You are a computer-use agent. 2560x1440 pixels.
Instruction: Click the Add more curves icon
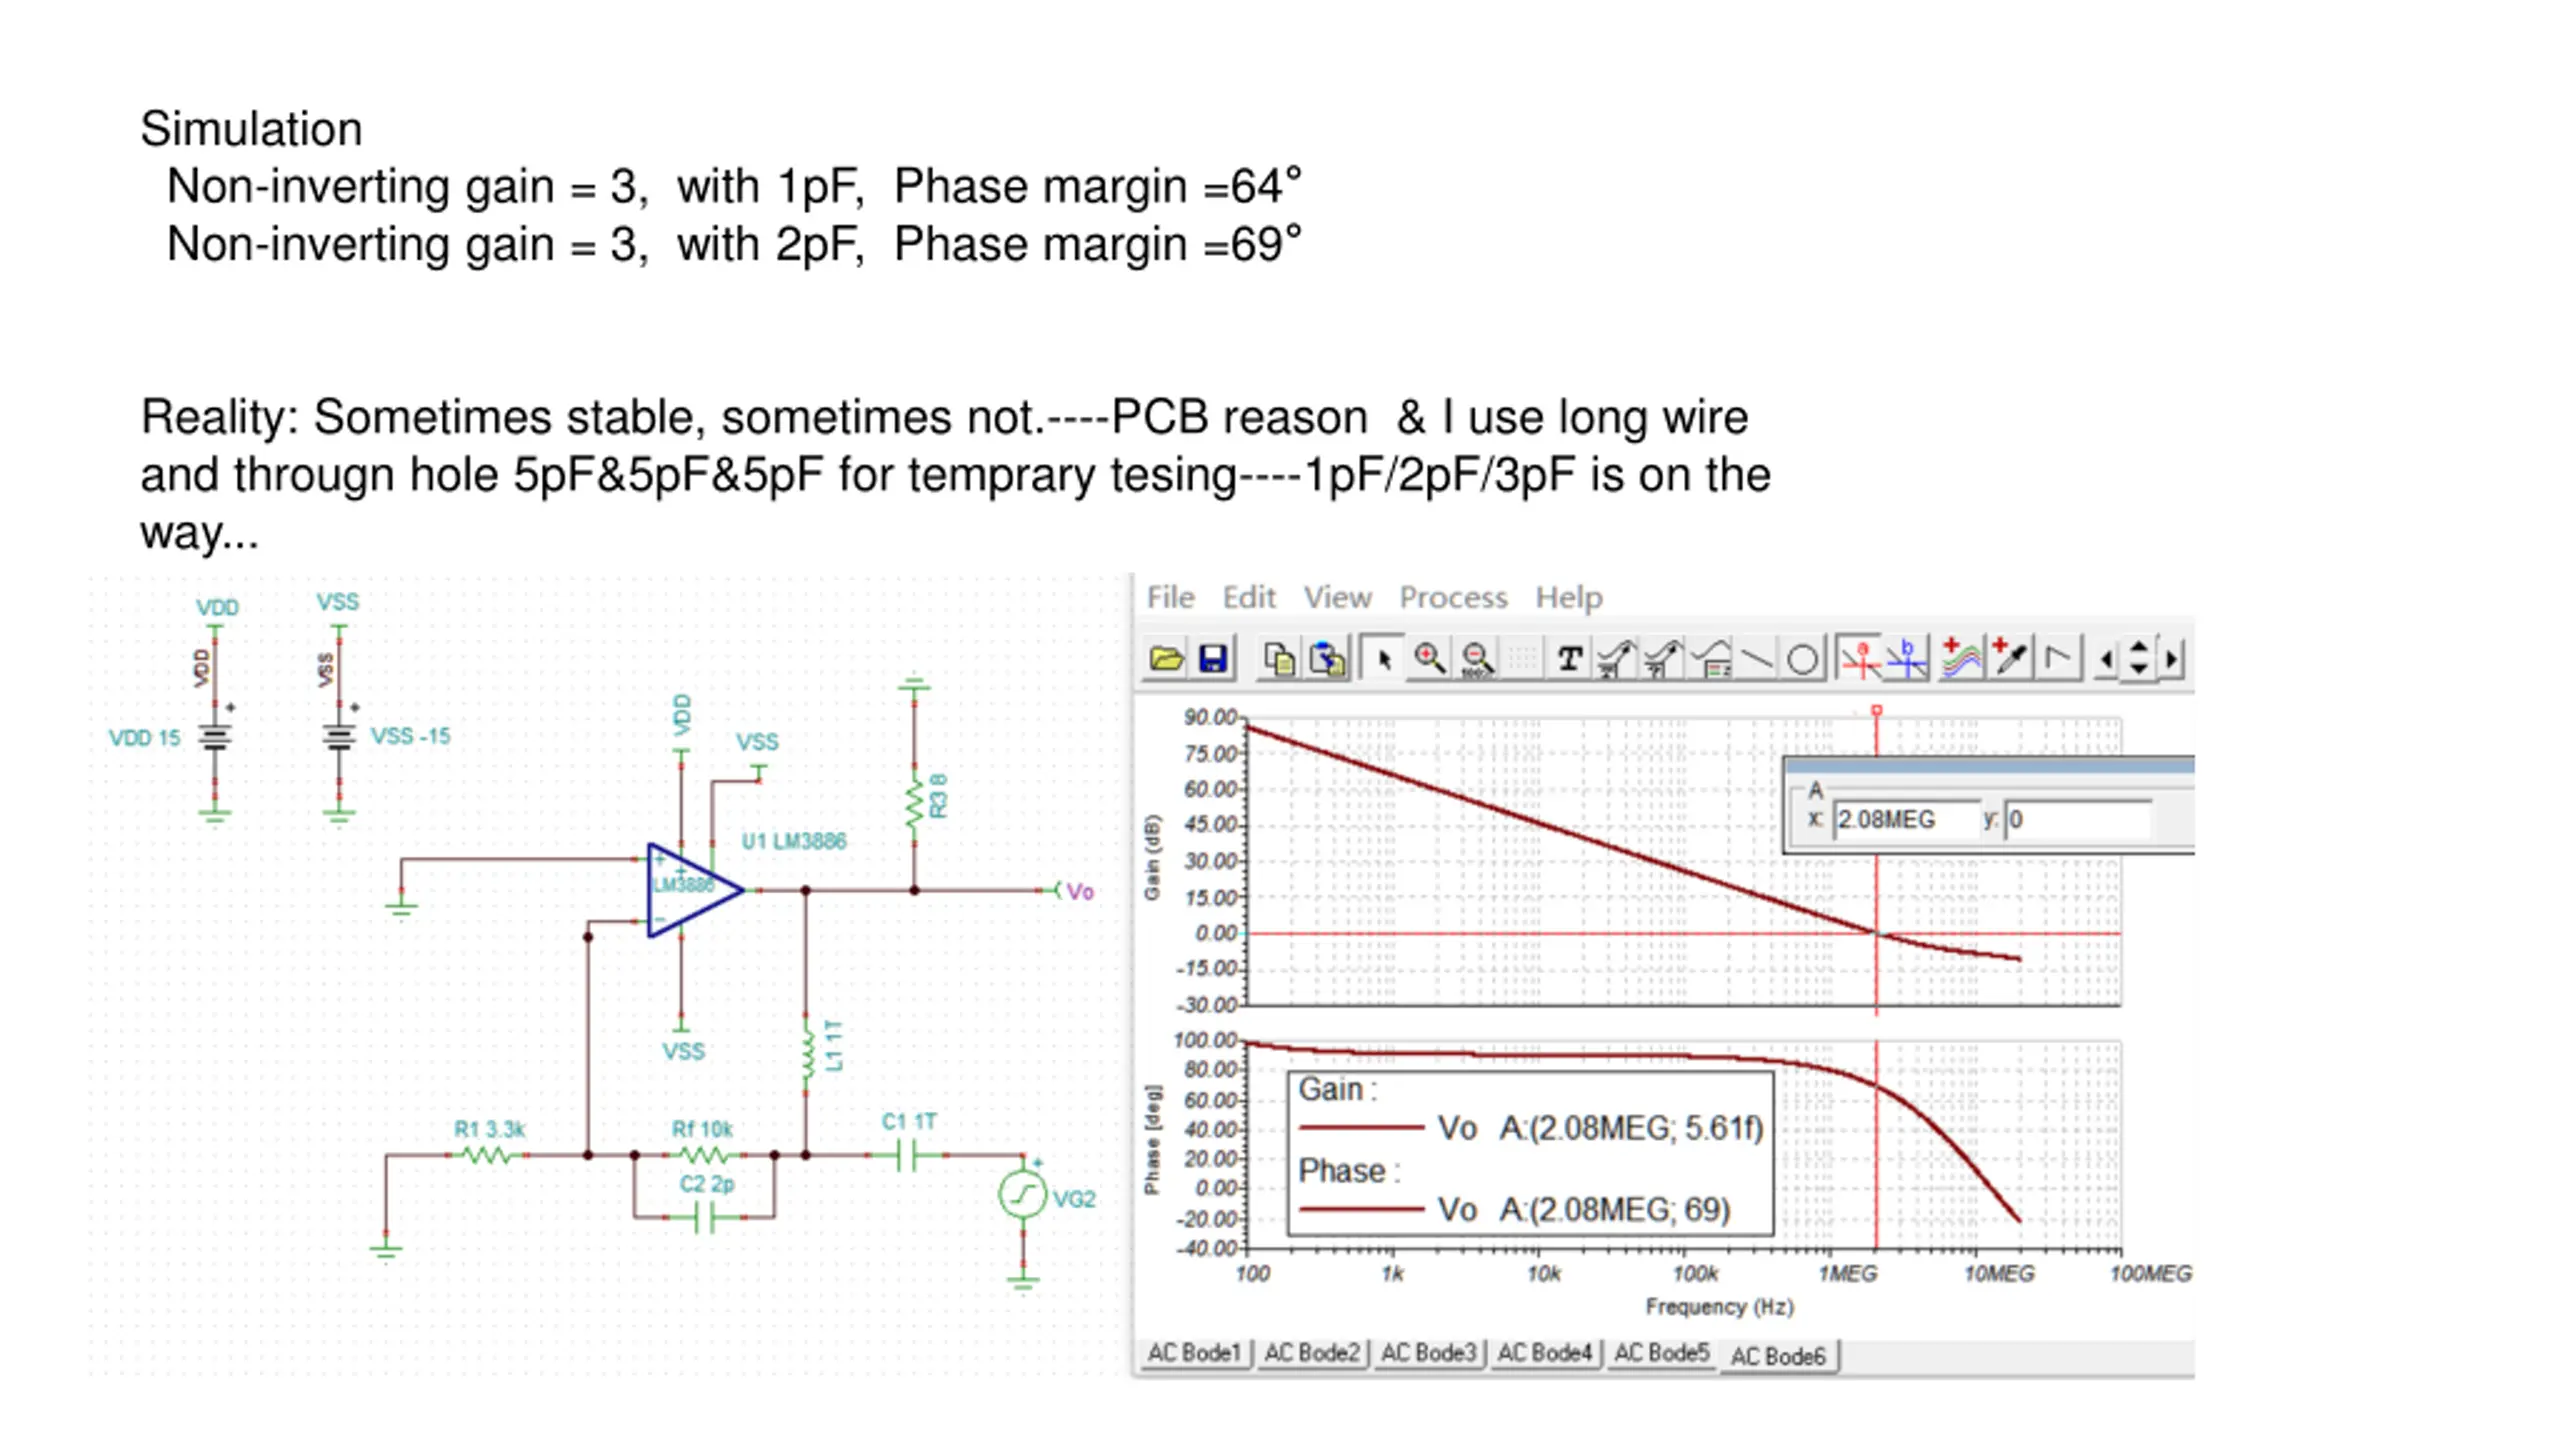tap(1961, 660)
